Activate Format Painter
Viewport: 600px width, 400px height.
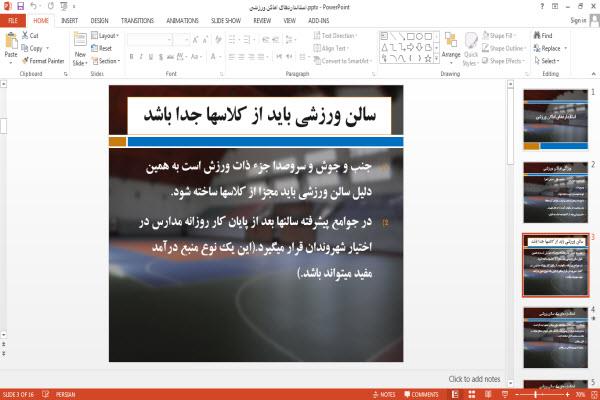pyautogui.click(x=43, y=61)
